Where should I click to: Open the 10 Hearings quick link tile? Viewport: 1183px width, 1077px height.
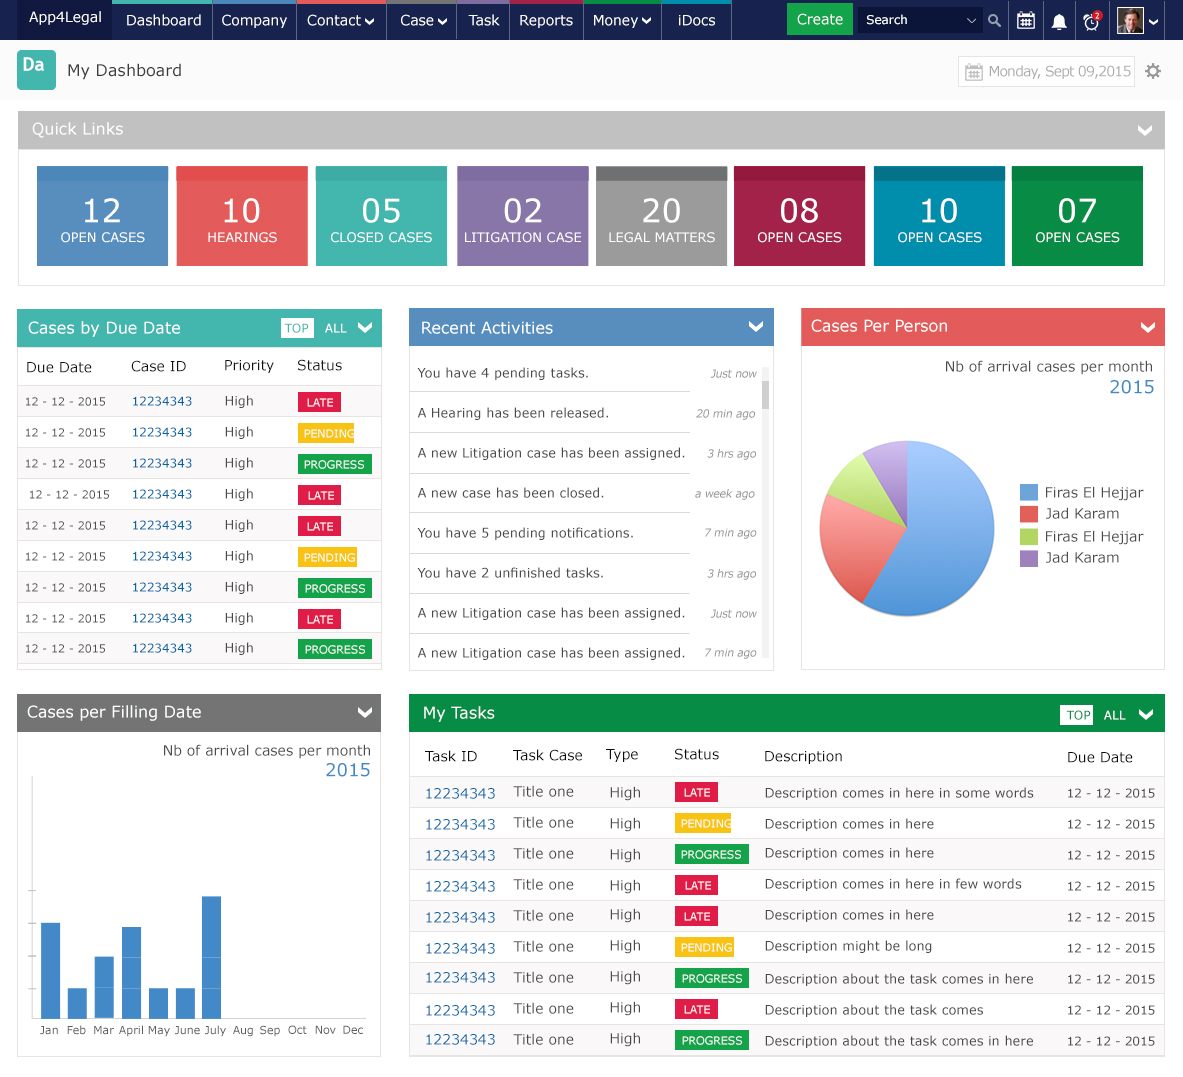tap(242, 216)
